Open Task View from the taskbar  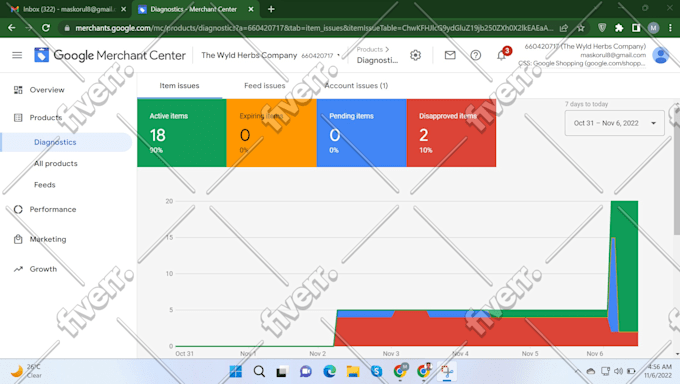(282, 371)
